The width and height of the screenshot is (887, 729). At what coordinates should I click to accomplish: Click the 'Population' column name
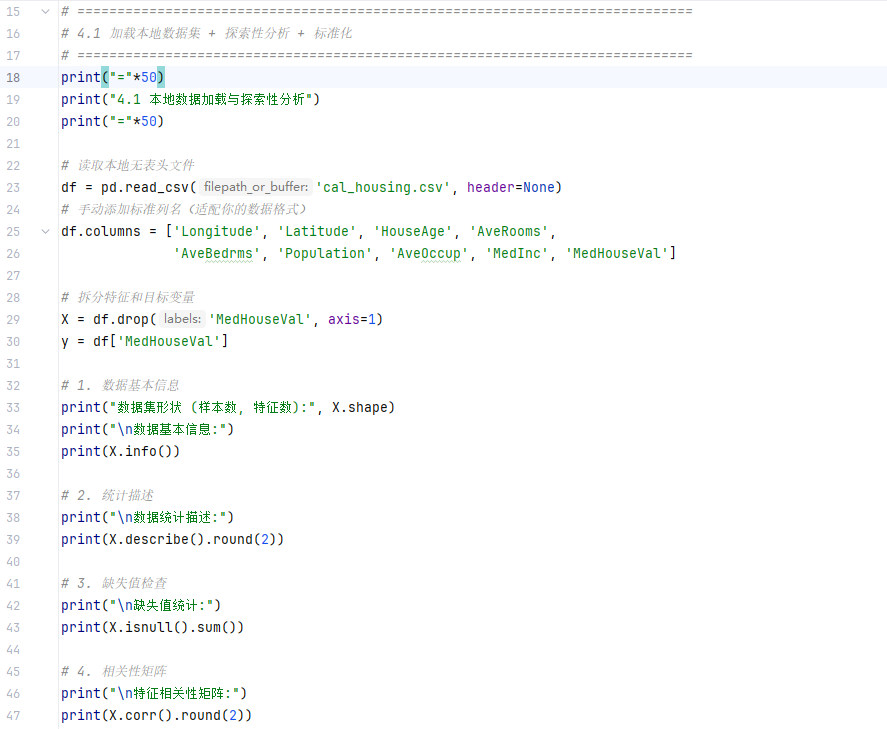click(x=325, y=253)
